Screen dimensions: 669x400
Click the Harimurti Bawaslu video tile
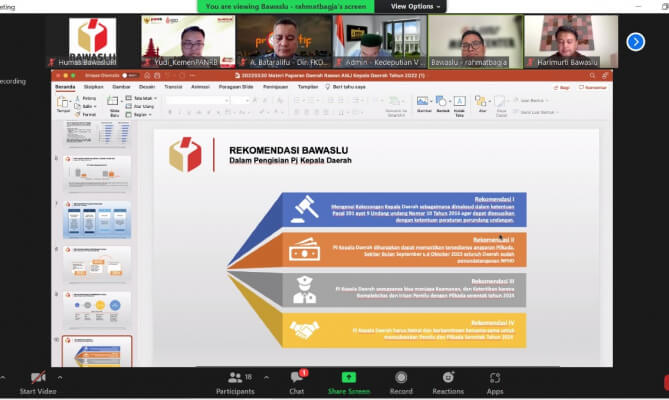tap(571, 40)
